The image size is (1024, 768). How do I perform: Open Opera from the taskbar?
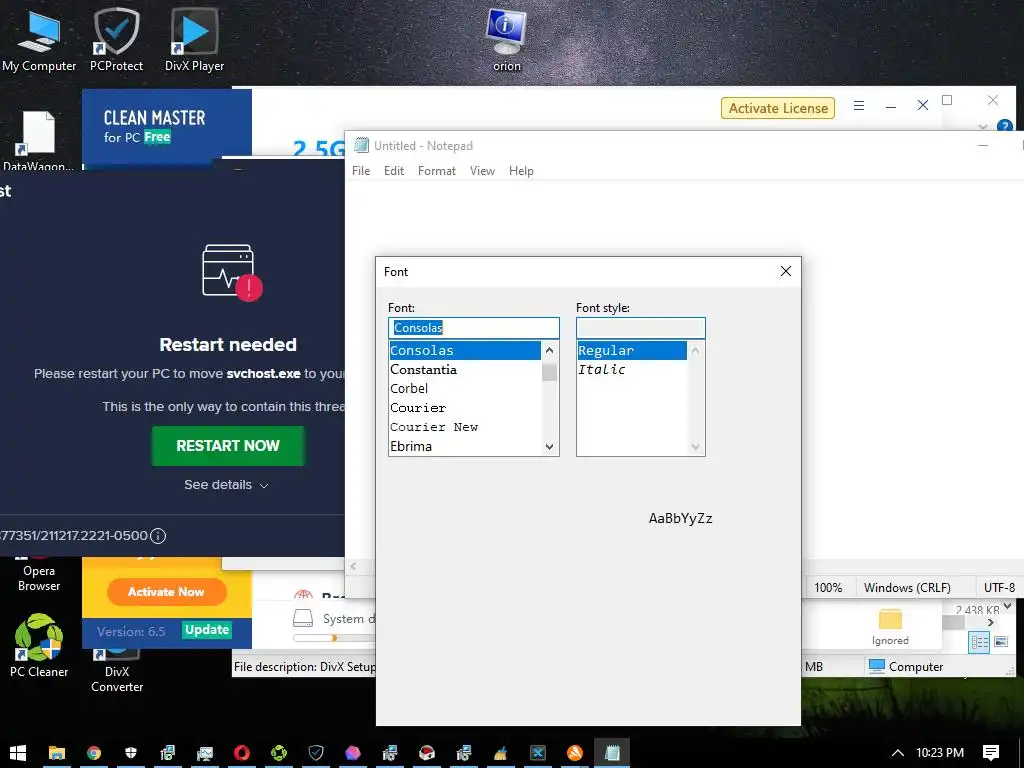[x=242, y=753]
